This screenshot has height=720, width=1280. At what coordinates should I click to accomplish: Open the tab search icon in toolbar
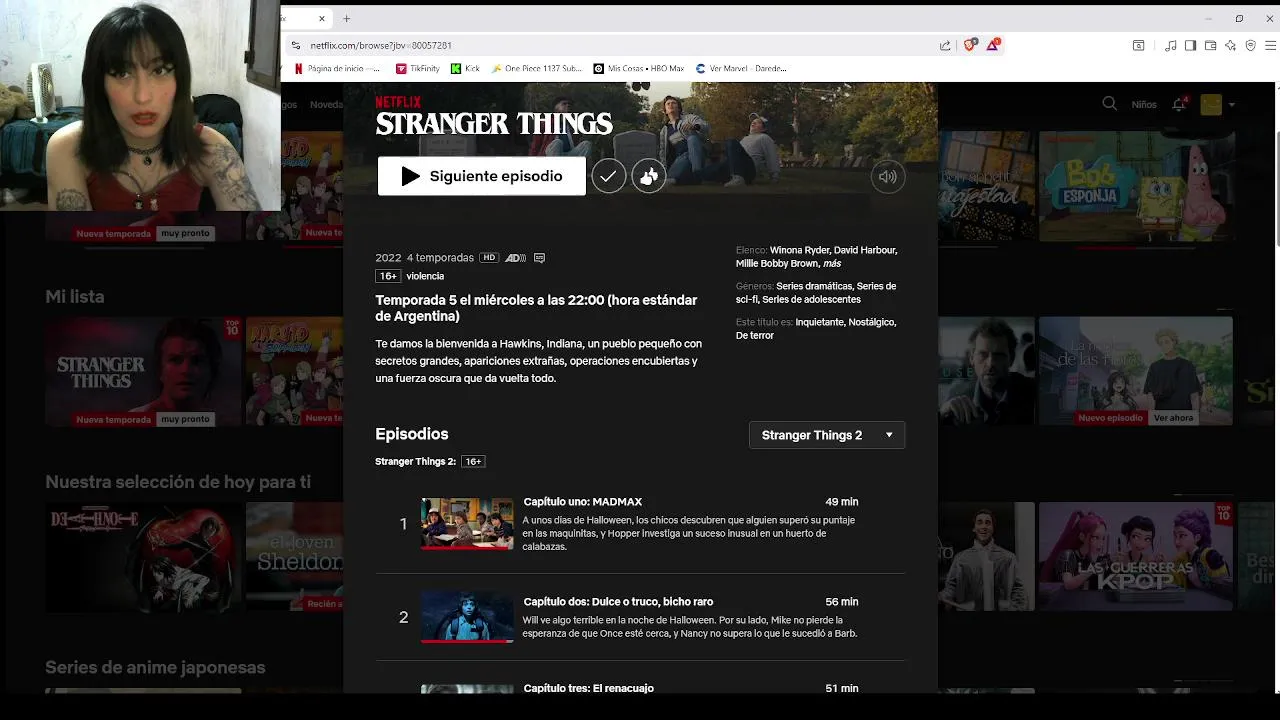[x=1138, y=45]
